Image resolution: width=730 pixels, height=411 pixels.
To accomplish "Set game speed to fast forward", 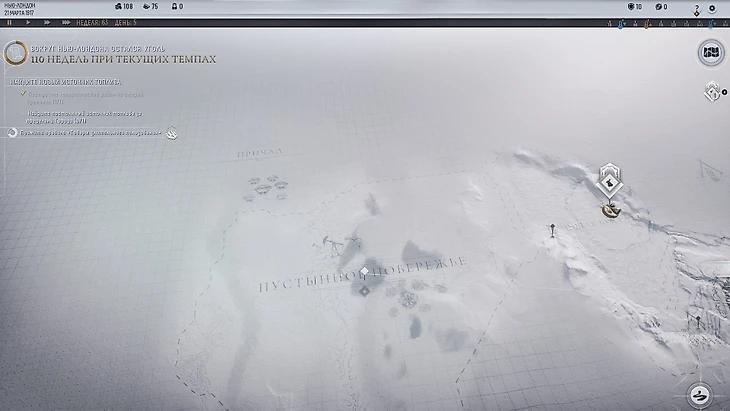I will tap(46, 22).
